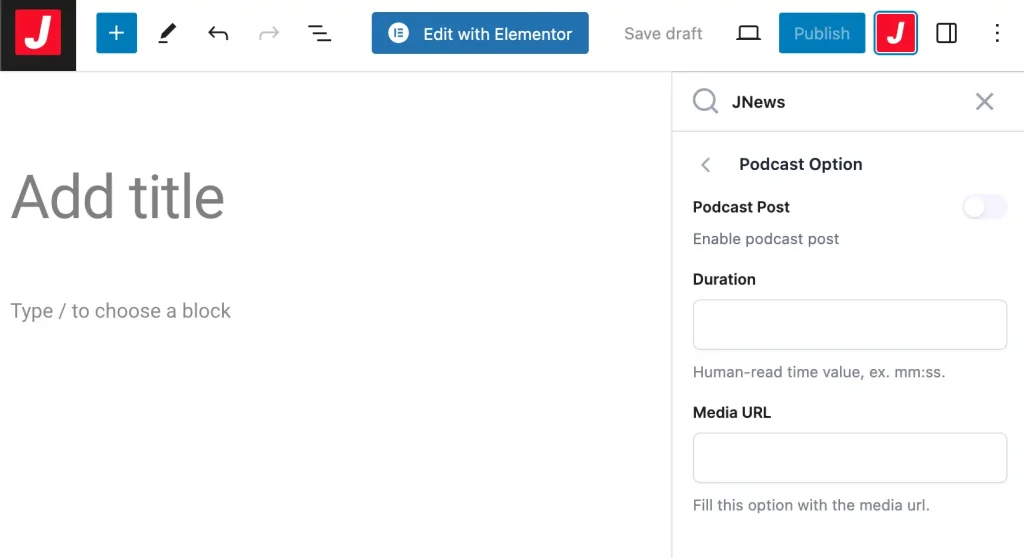1024x558 pixels.
Task: Close the JNews sidebar panel
Action: [x=984, y=101]
